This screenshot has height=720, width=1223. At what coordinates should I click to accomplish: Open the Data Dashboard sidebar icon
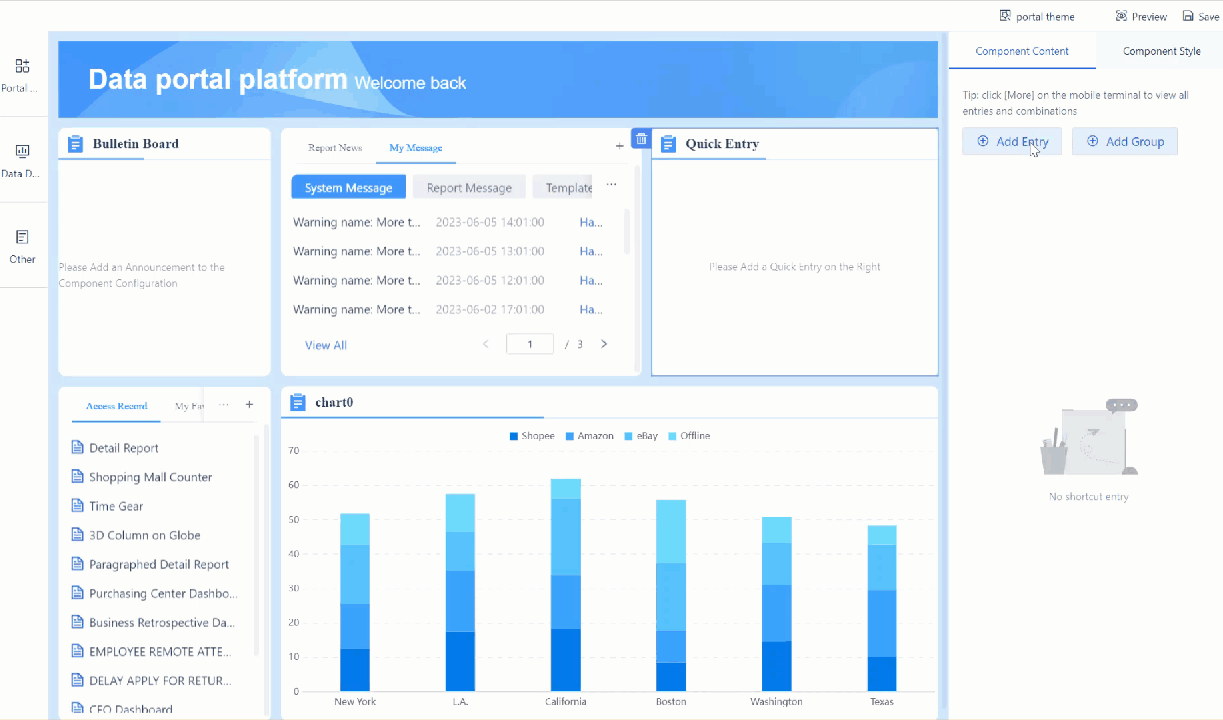coord(22,151)
